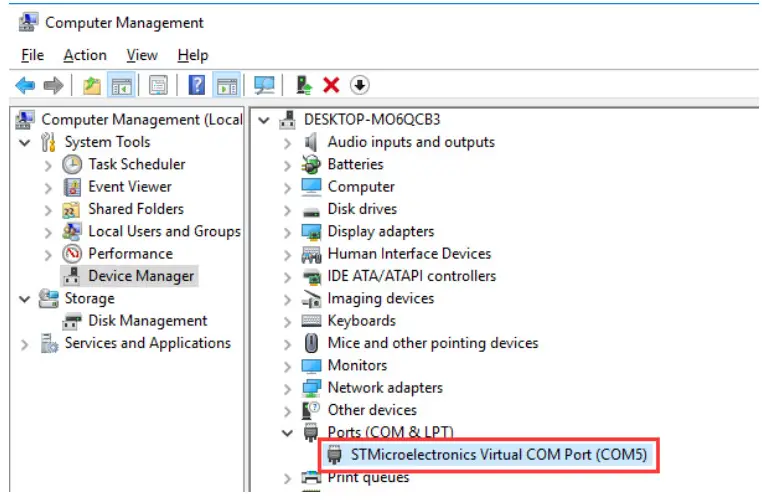Click the Network adapters category icon
Viewport: 762px width, 504px height.
[x=311, y=388]
